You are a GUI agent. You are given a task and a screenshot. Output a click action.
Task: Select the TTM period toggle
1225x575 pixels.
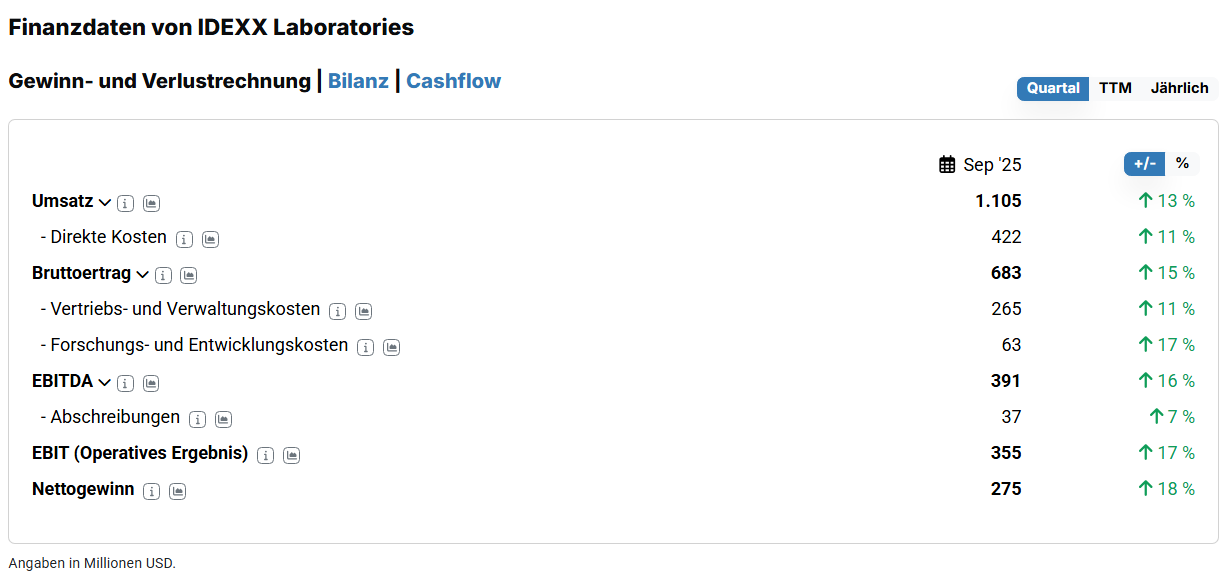click(1115, 88)
